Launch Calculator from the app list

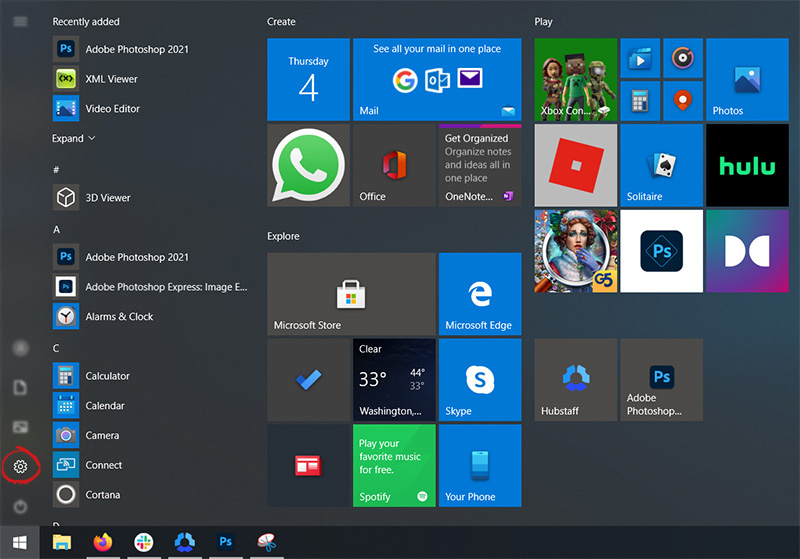pos(151,375)
